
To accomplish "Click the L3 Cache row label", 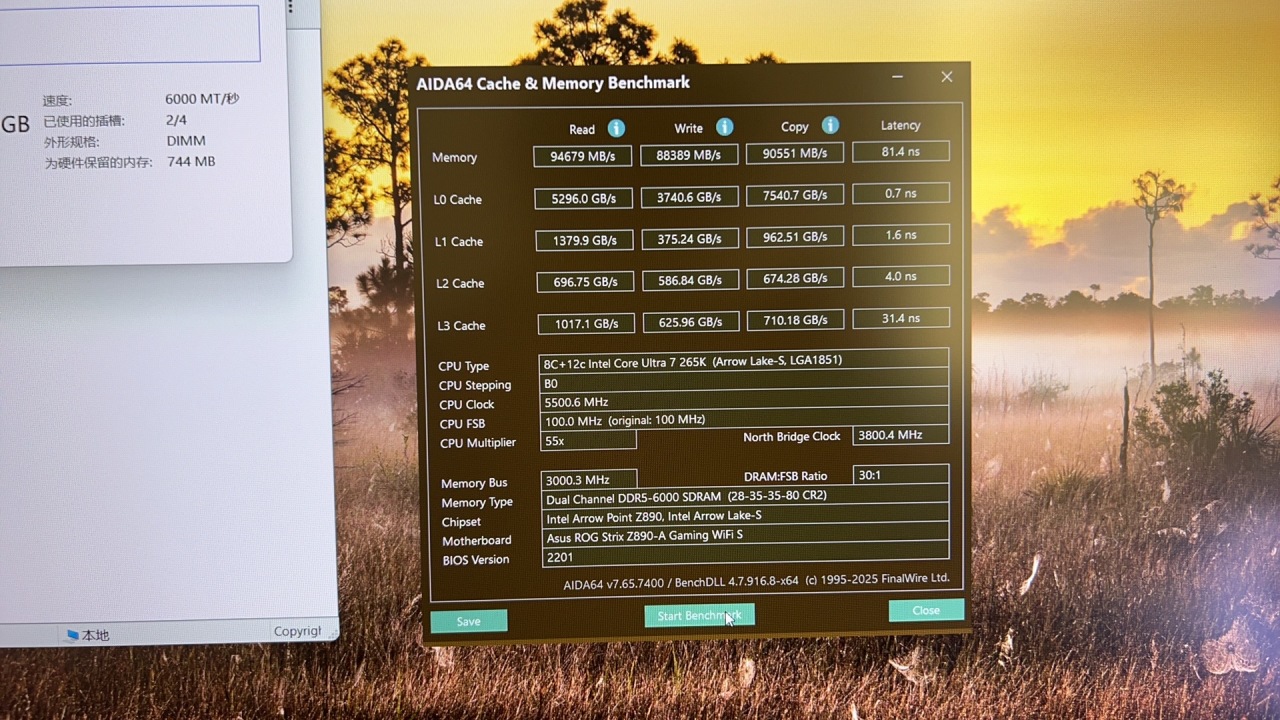I will pos(461,326).
